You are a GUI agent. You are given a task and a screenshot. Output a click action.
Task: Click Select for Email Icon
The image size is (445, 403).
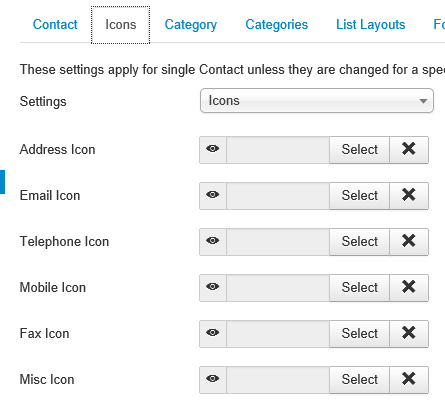pos(360,196)
